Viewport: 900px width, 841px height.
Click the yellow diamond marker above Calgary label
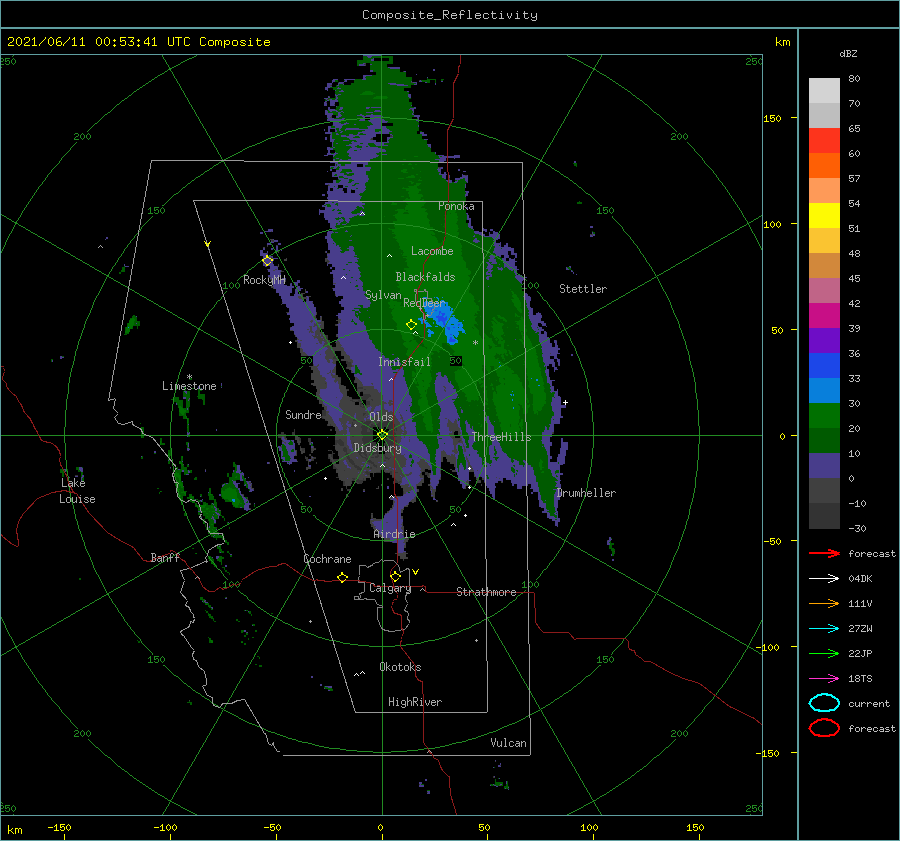[x=395, y=576]
